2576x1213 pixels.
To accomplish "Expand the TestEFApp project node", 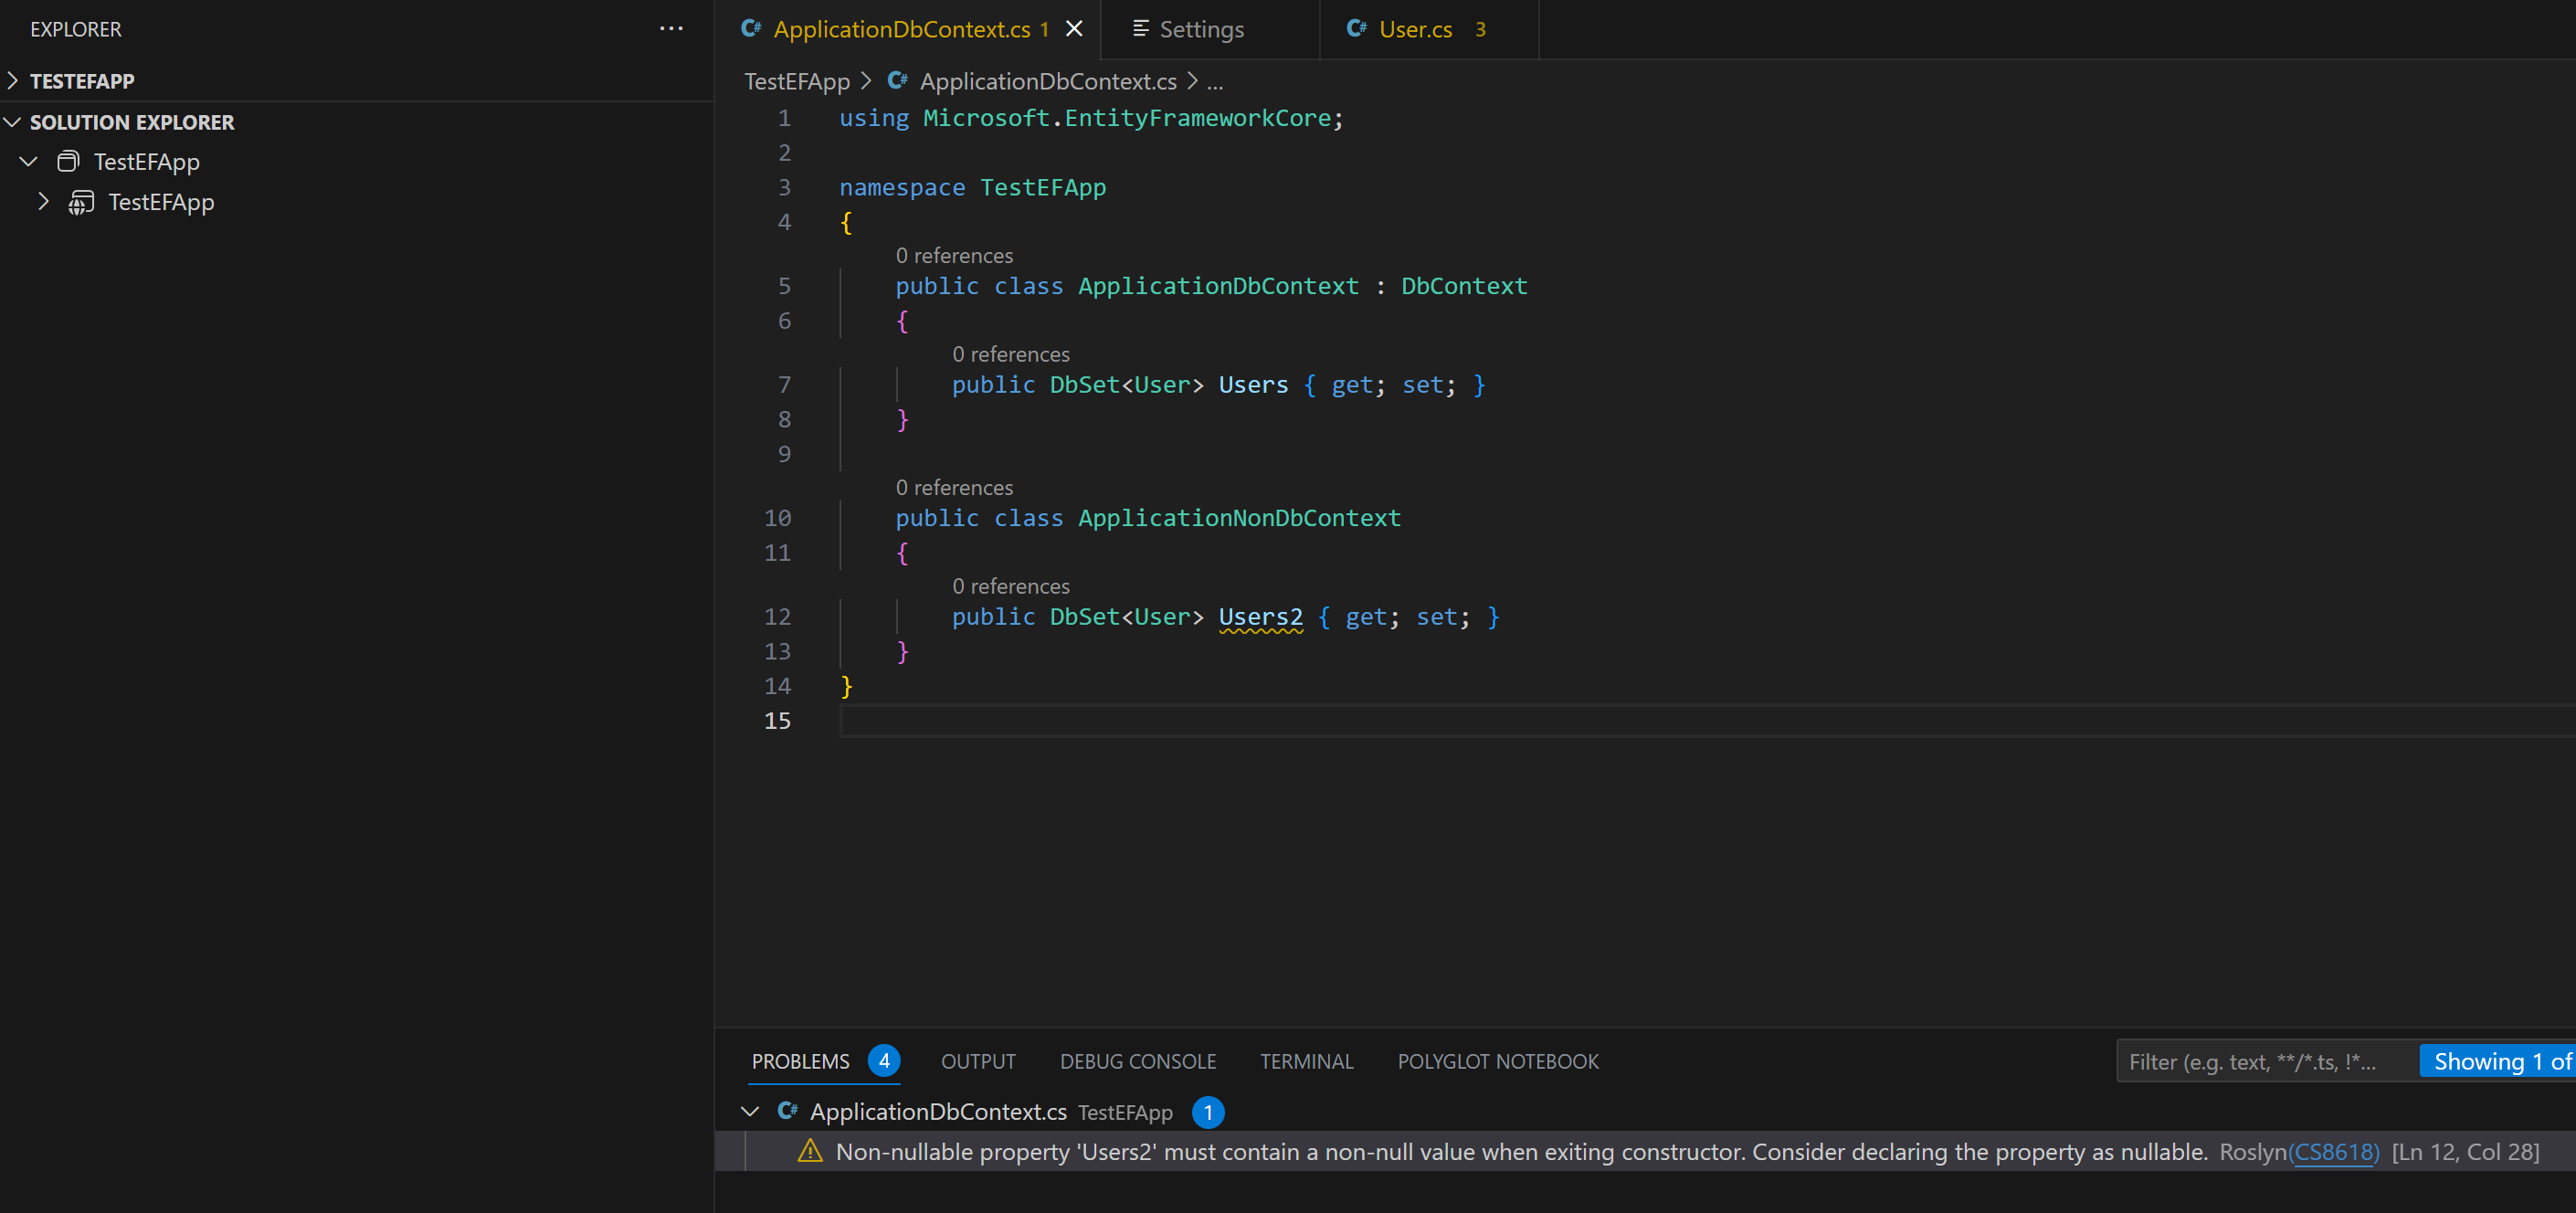I will pyautogui.click(x=43, y=201).
